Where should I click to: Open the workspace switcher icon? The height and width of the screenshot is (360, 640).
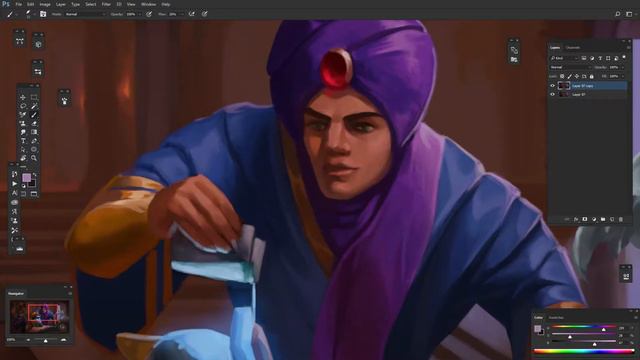(x=629, y=14)
